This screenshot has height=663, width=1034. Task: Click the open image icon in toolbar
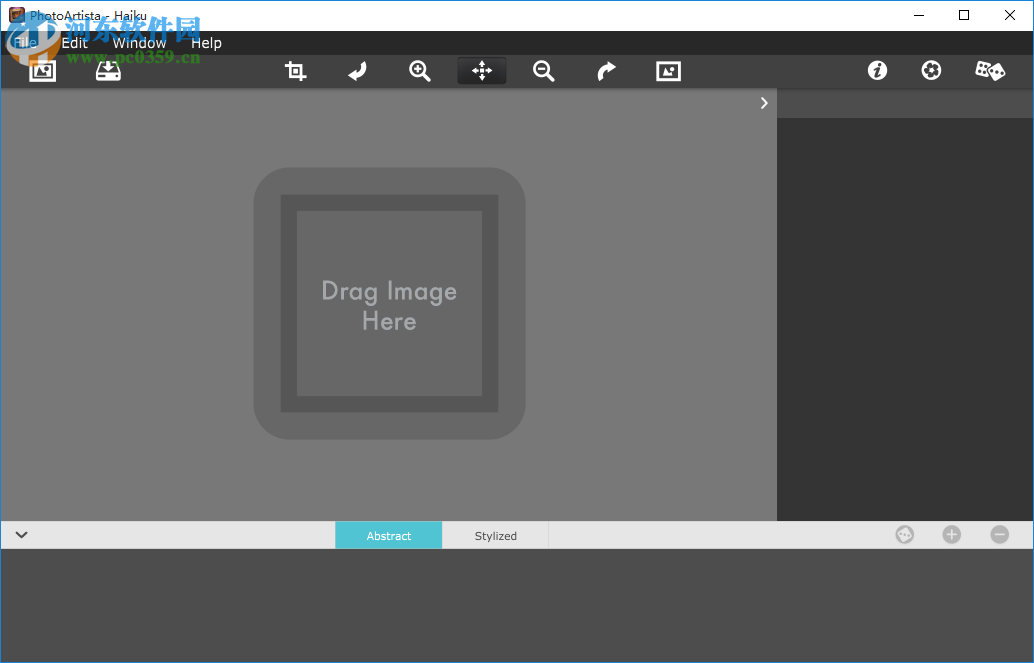tap(42, 71)
